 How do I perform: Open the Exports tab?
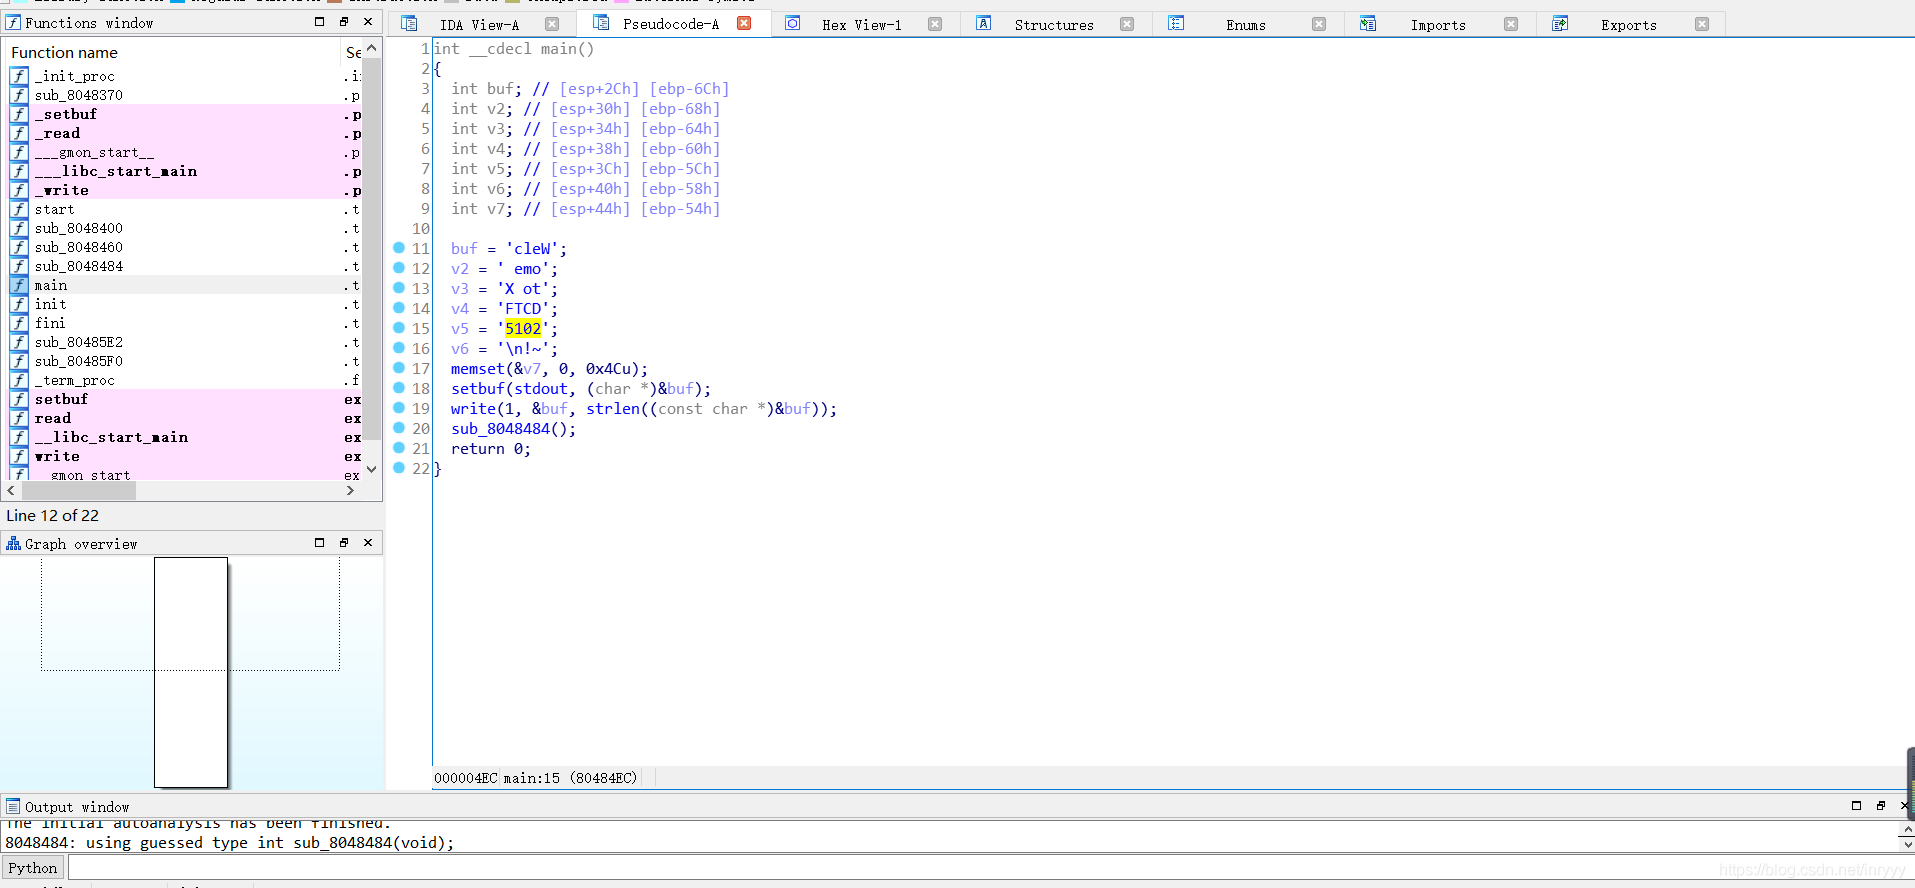[1628, 25]
